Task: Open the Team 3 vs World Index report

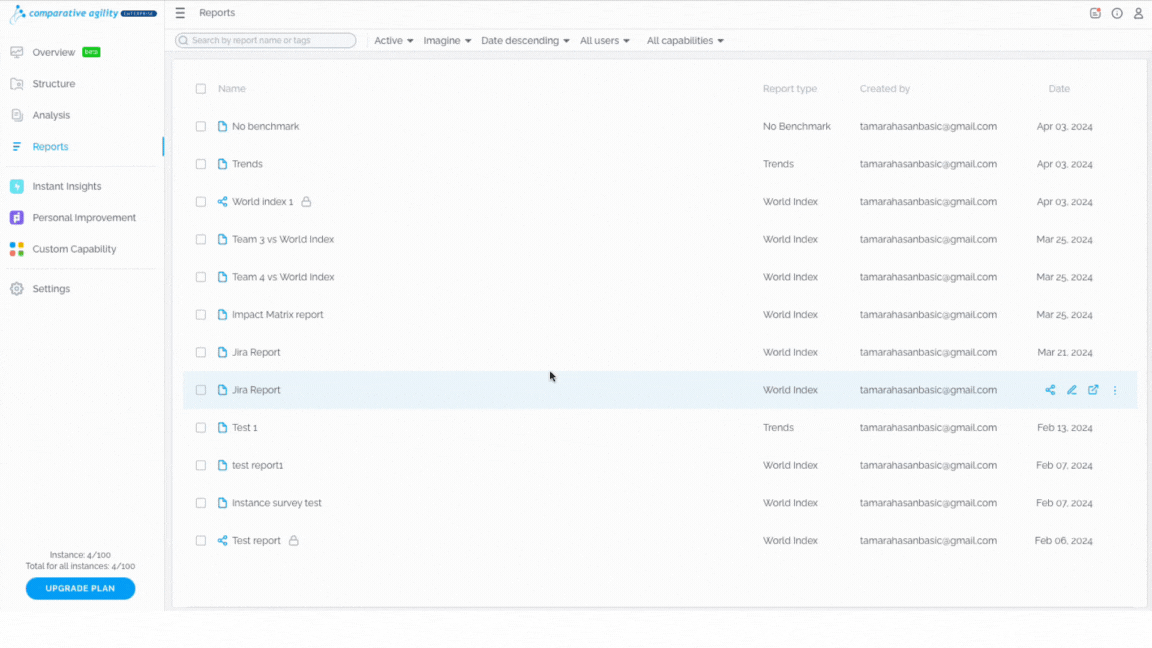Action: coord(283,240)
